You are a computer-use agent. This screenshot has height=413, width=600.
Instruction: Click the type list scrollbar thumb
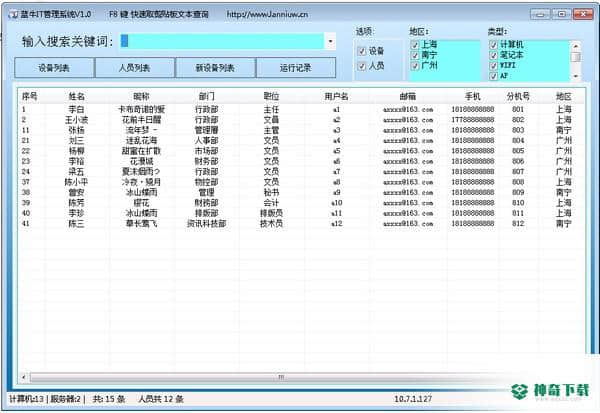pyautogui.click(x=576, y=56)
